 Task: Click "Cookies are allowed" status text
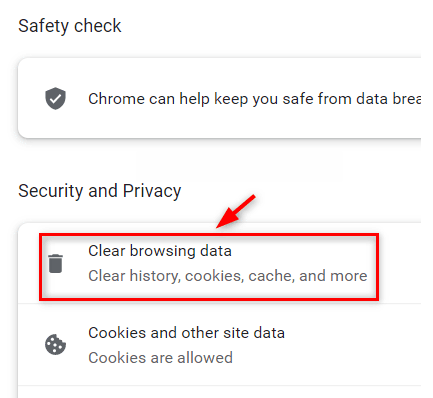160,358
